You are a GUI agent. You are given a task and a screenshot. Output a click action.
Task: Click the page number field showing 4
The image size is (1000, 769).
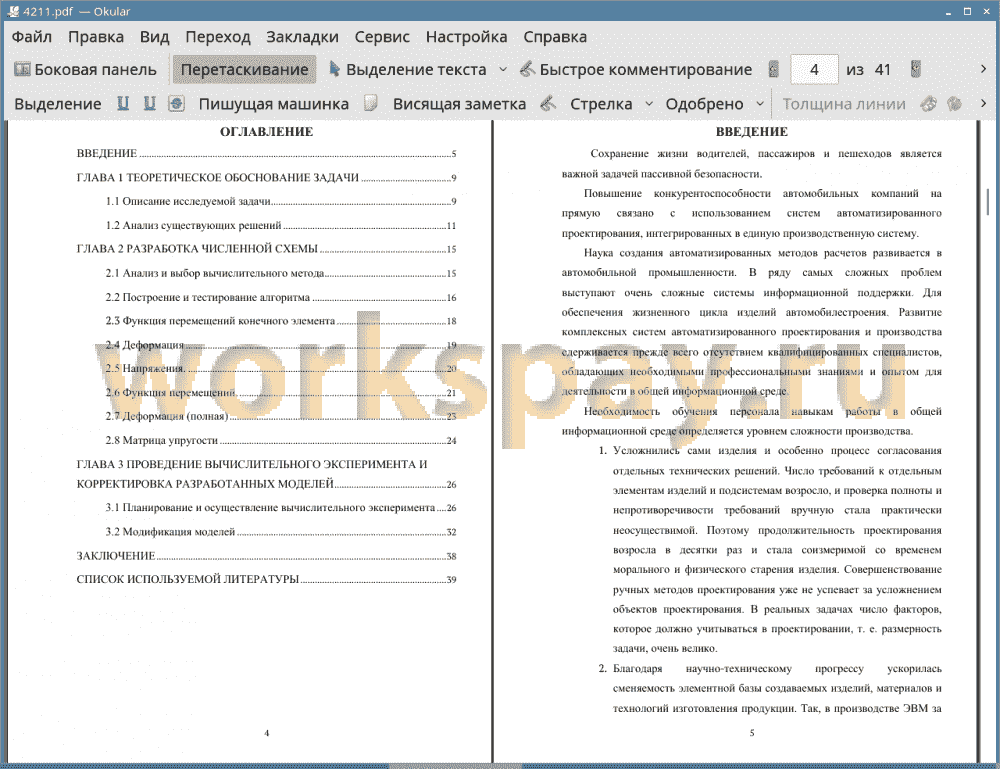(814, 70)
